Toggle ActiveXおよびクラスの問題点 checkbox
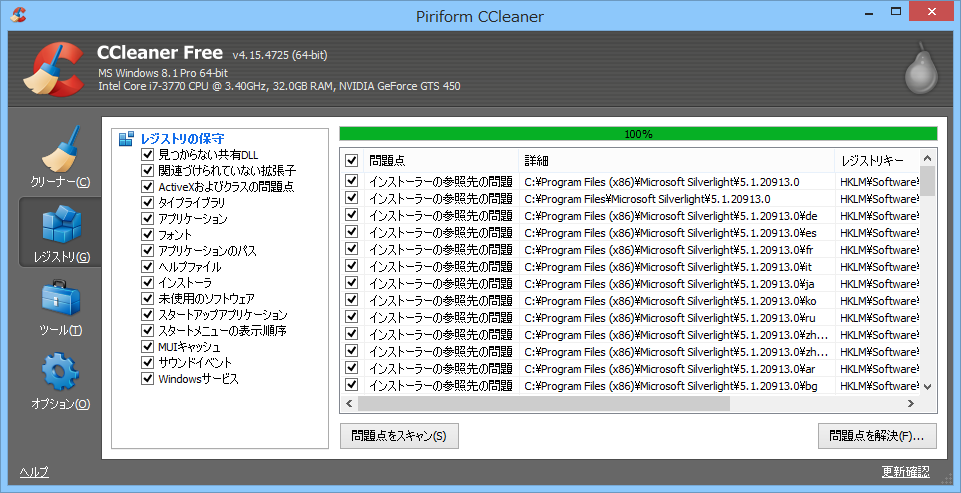The image size is (961, 493). point(147,186)
